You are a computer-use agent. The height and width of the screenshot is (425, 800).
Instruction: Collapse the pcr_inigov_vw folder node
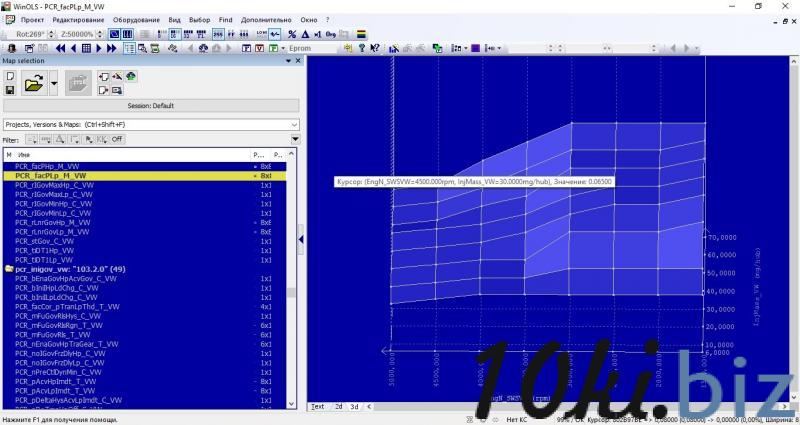point(9,269)
